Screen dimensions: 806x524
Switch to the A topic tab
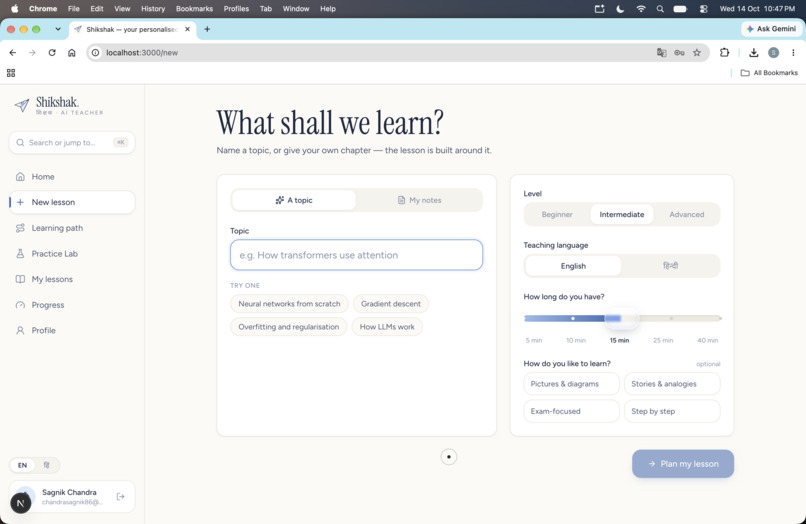coord(294,200)
